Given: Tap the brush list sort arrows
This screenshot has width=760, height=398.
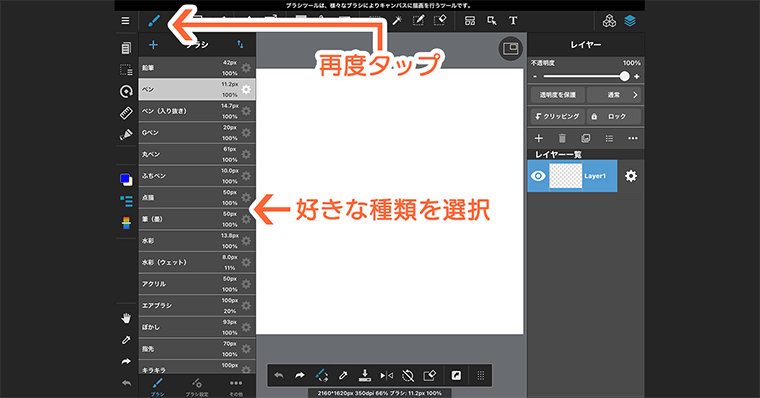Looking at the screenshot, I should click(x=240, y=45).
